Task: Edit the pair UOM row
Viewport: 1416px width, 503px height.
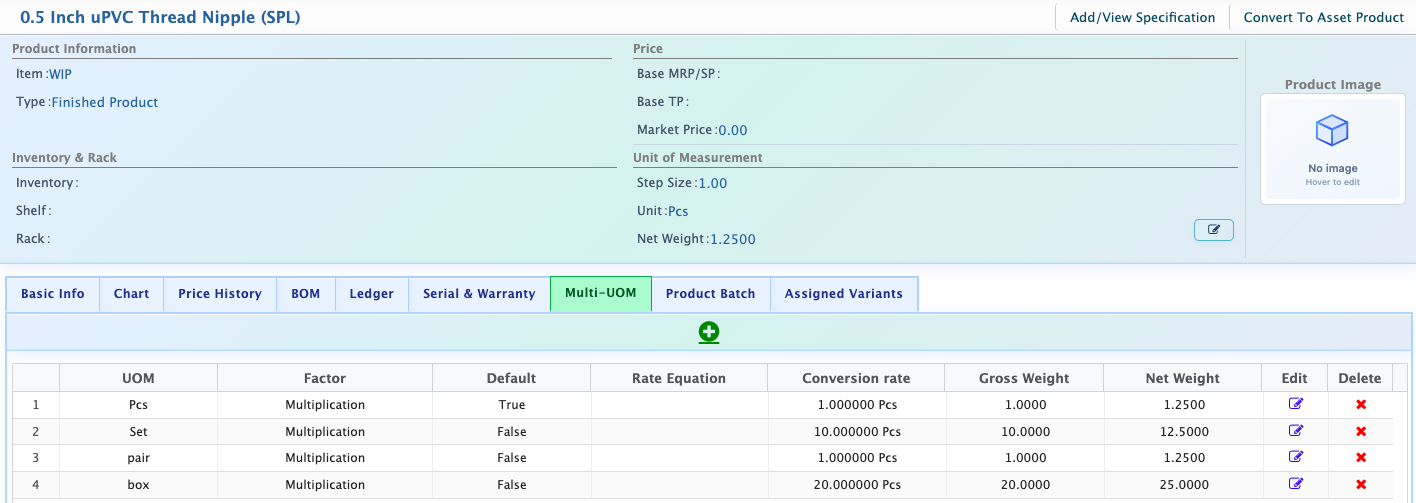Action: point(1296,457)
